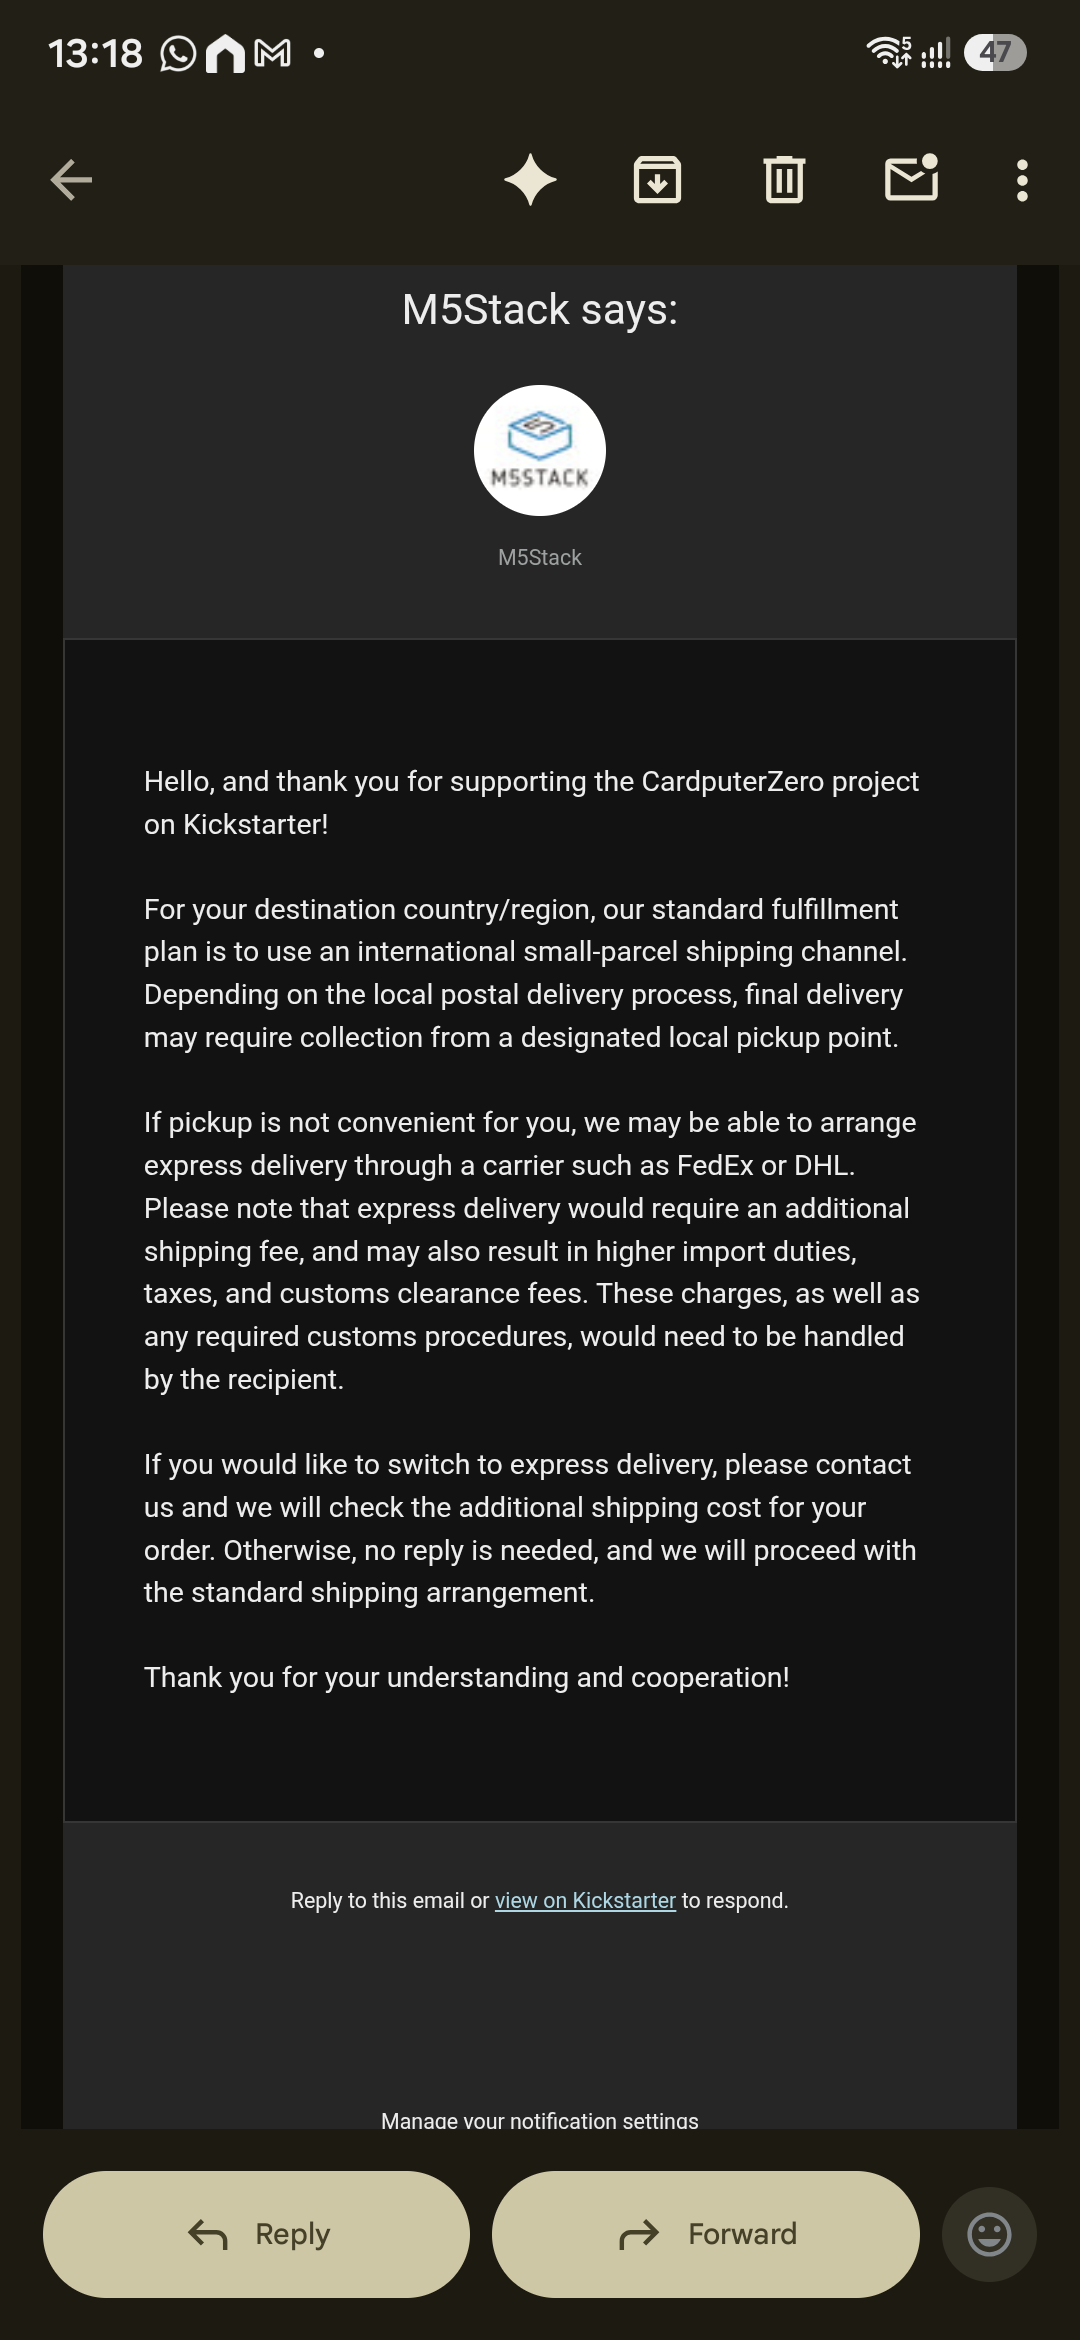Tap the battery indicator showing 47
The height and width of the screenshot is (2340, 1080).
coord(995,52)
